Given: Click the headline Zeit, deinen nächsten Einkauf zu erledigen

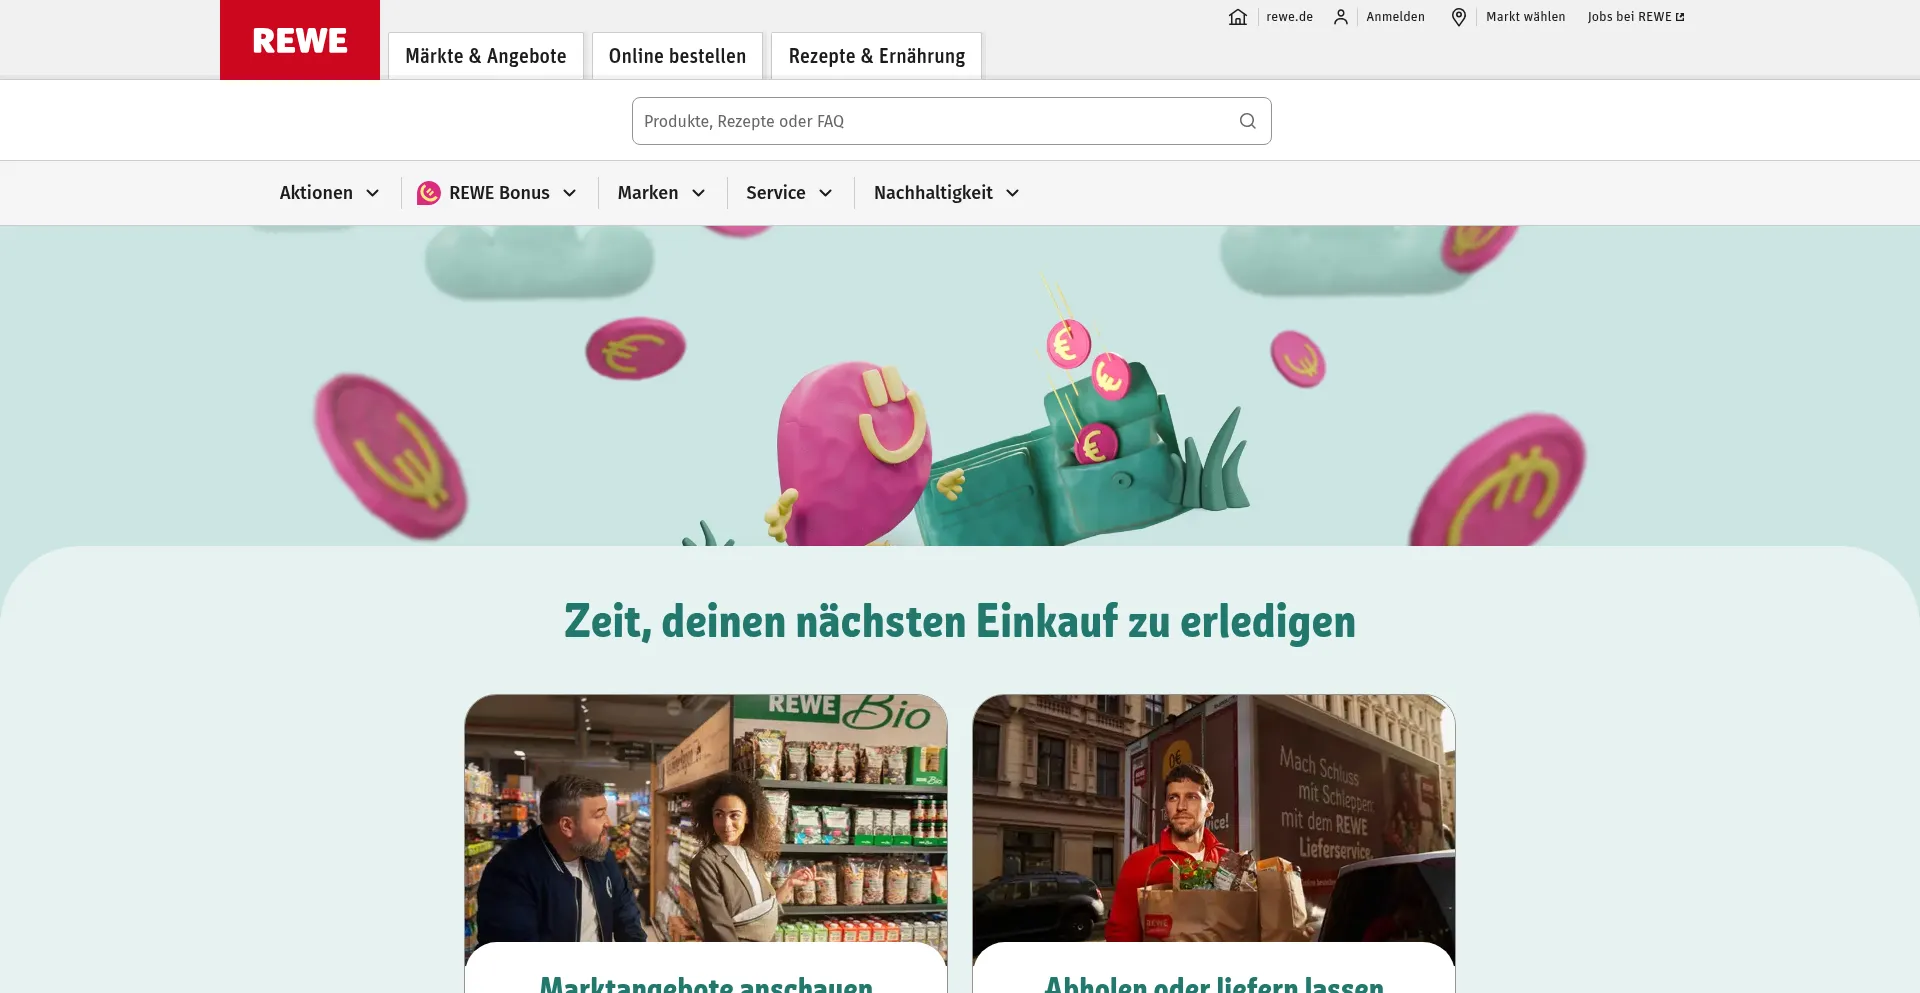Looking at the screenshot, I should pos(960,621).
